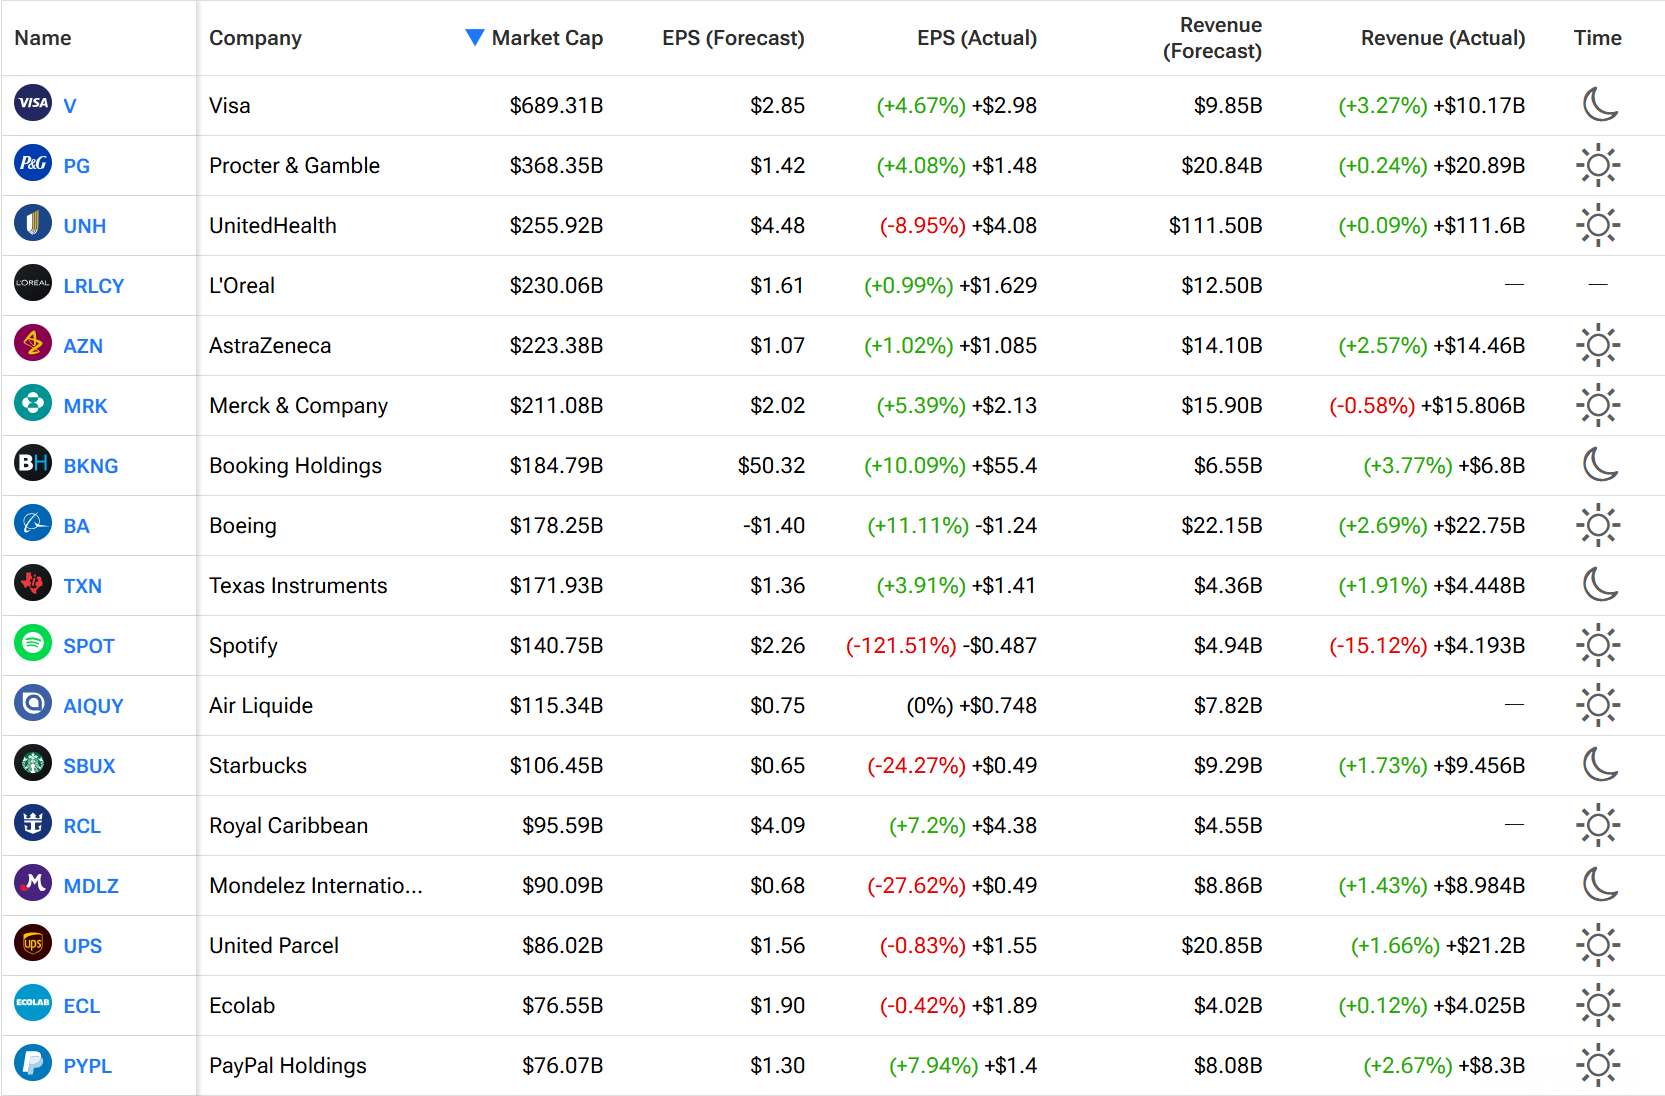Sort by the Revenue (Actual) column header
Viewport: 1665px width, 1096px height.
click(1443, 38)
